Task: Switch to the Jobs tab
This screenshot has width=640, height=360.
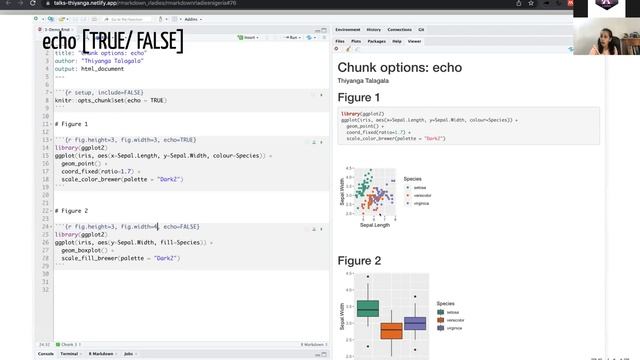Action: coord(129,354)
